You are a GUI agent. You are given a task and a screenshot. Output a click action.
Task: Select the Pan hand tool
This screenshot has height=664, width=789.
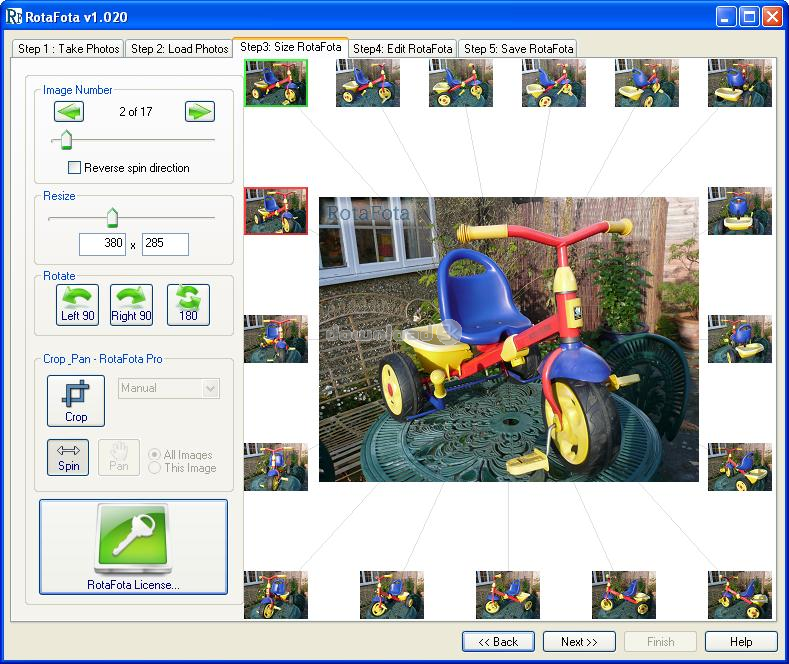pos(119,457)
